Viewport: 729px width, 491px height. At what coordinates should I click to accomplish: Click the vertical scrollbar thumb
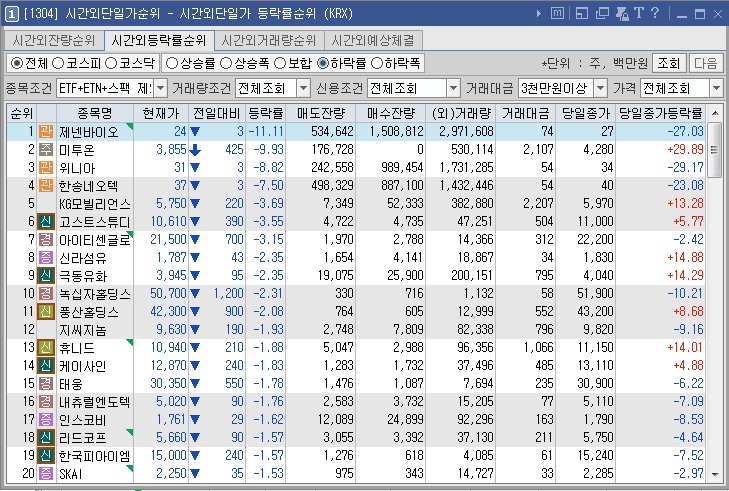click(715, 150)
